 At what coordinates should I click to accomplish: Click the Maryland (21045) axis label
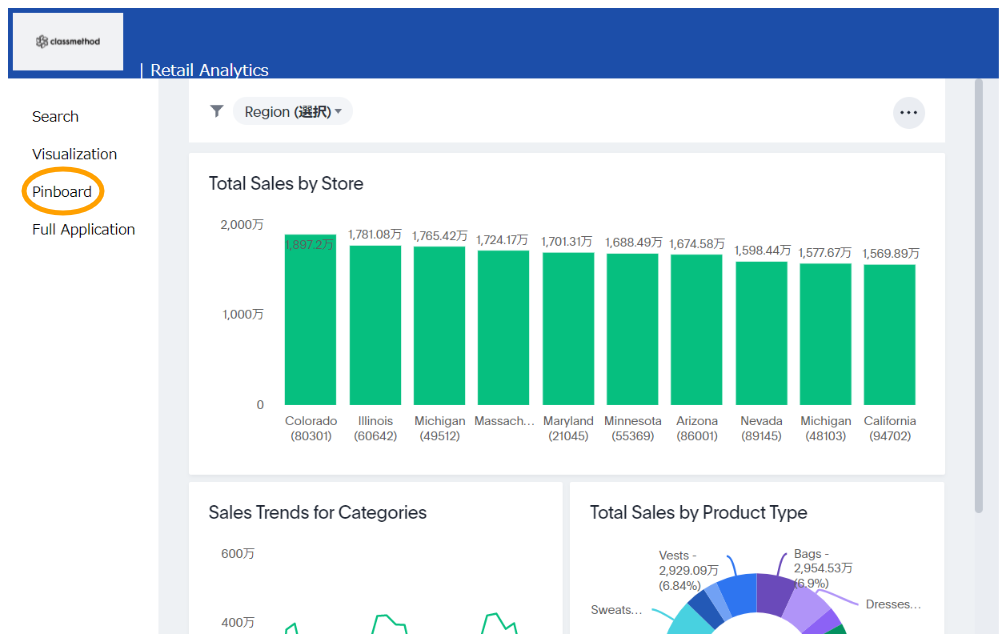(x=568, y=428)
